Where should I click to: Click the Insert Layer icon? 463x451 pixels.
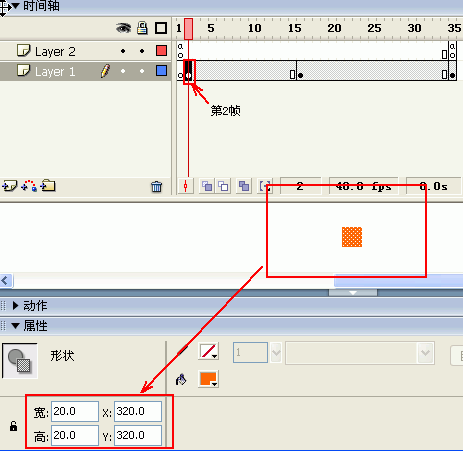(x=9, y=186)
